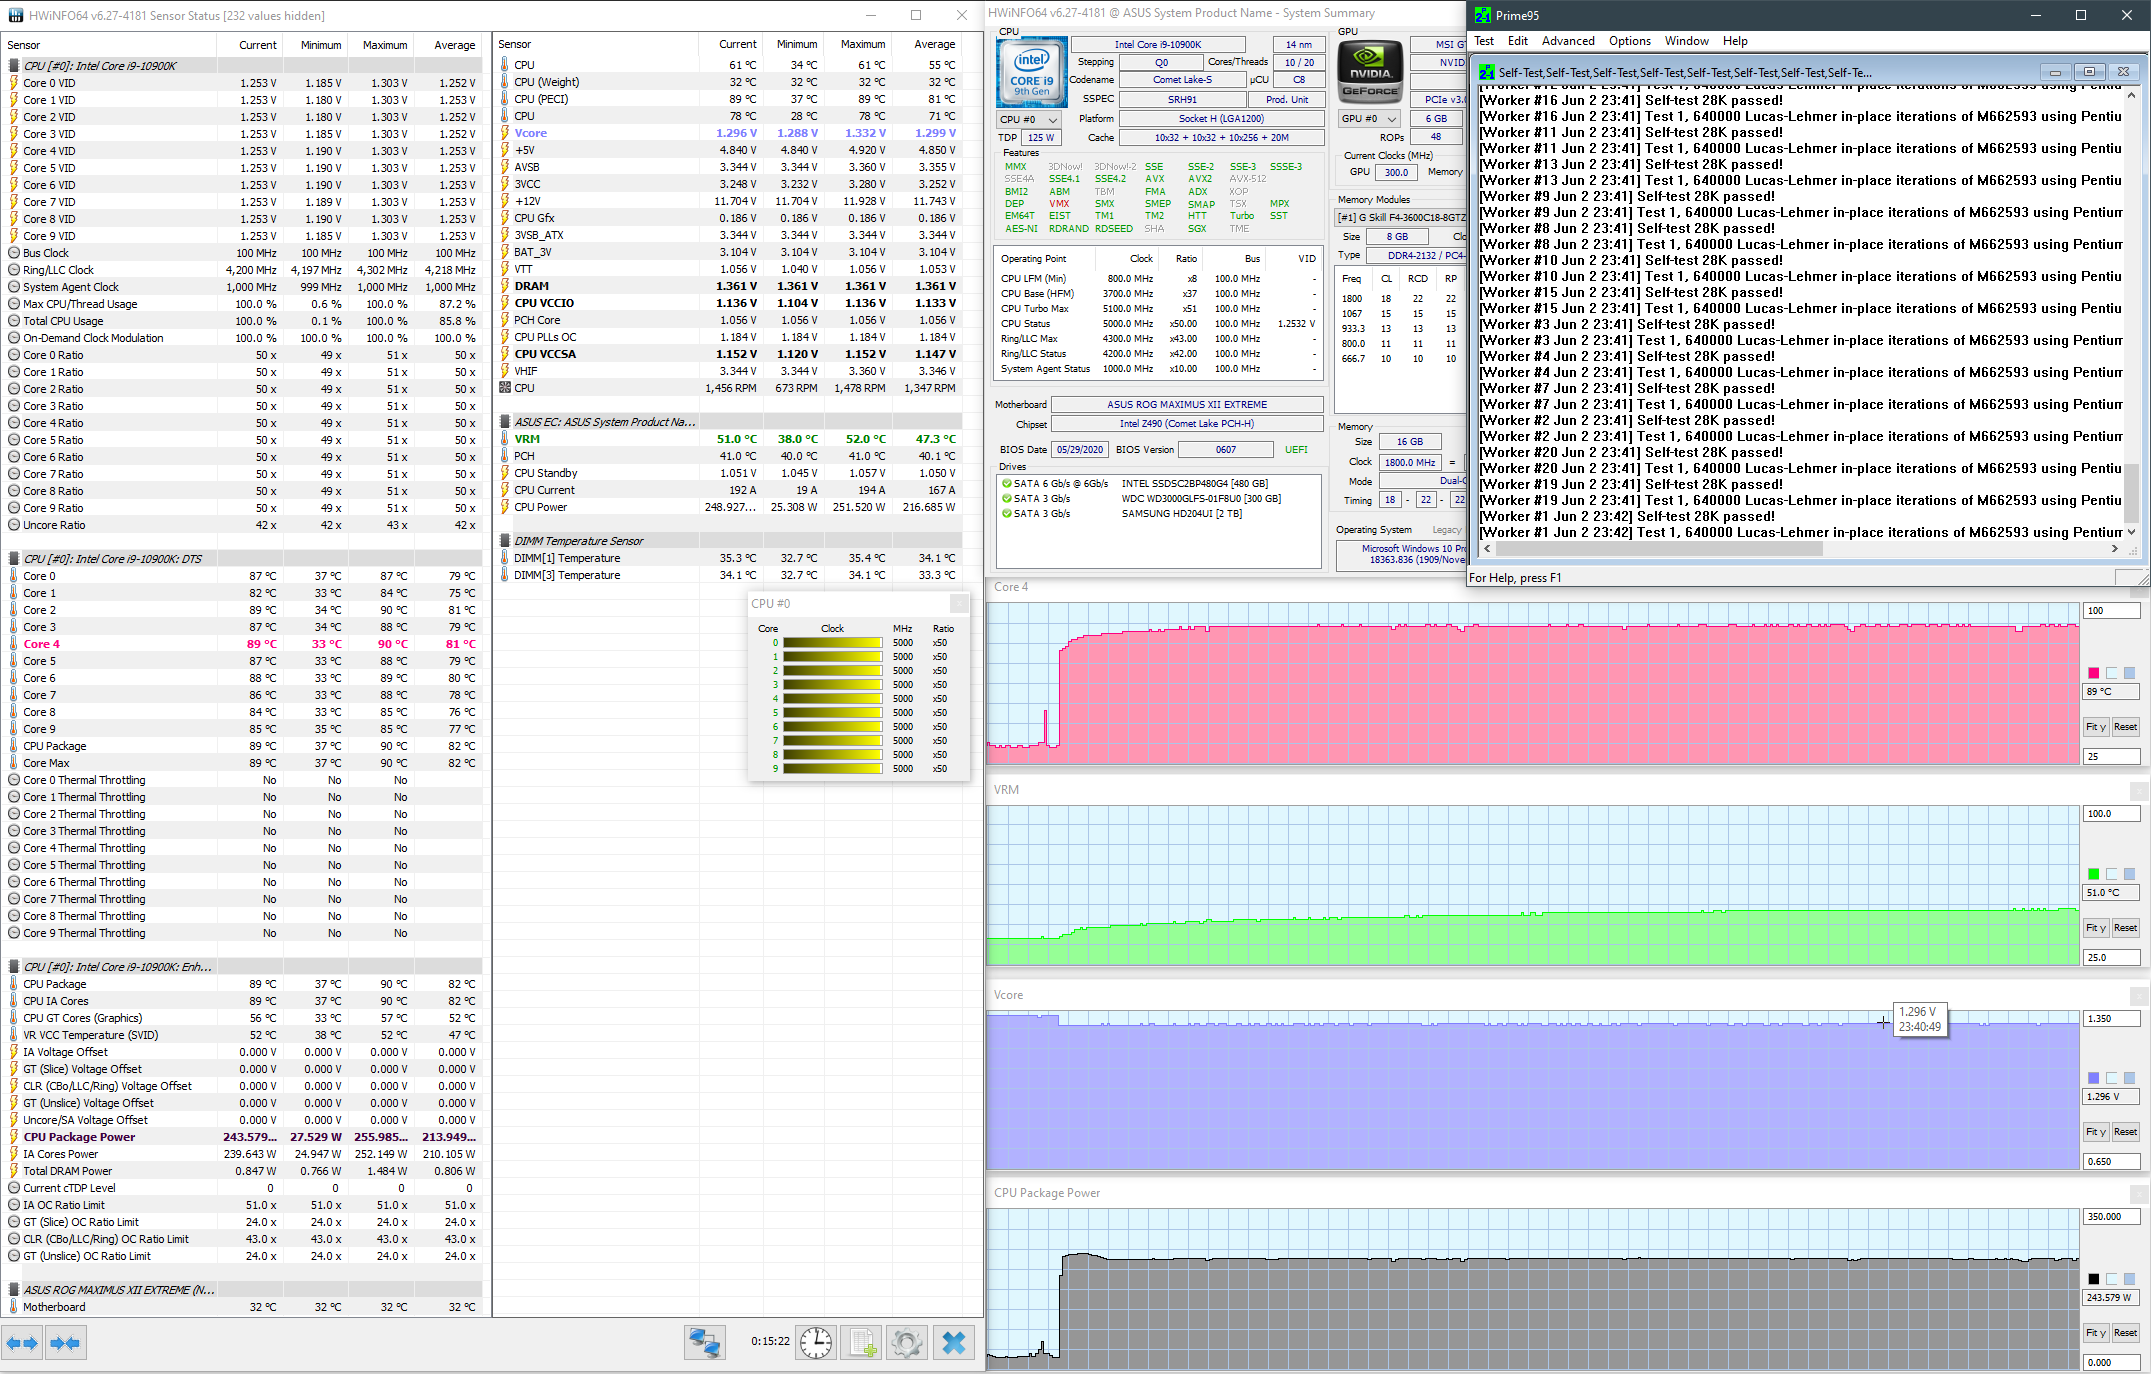Click Reset button on Vcore graph
The image size is (2151, 1374).
2125,1132
